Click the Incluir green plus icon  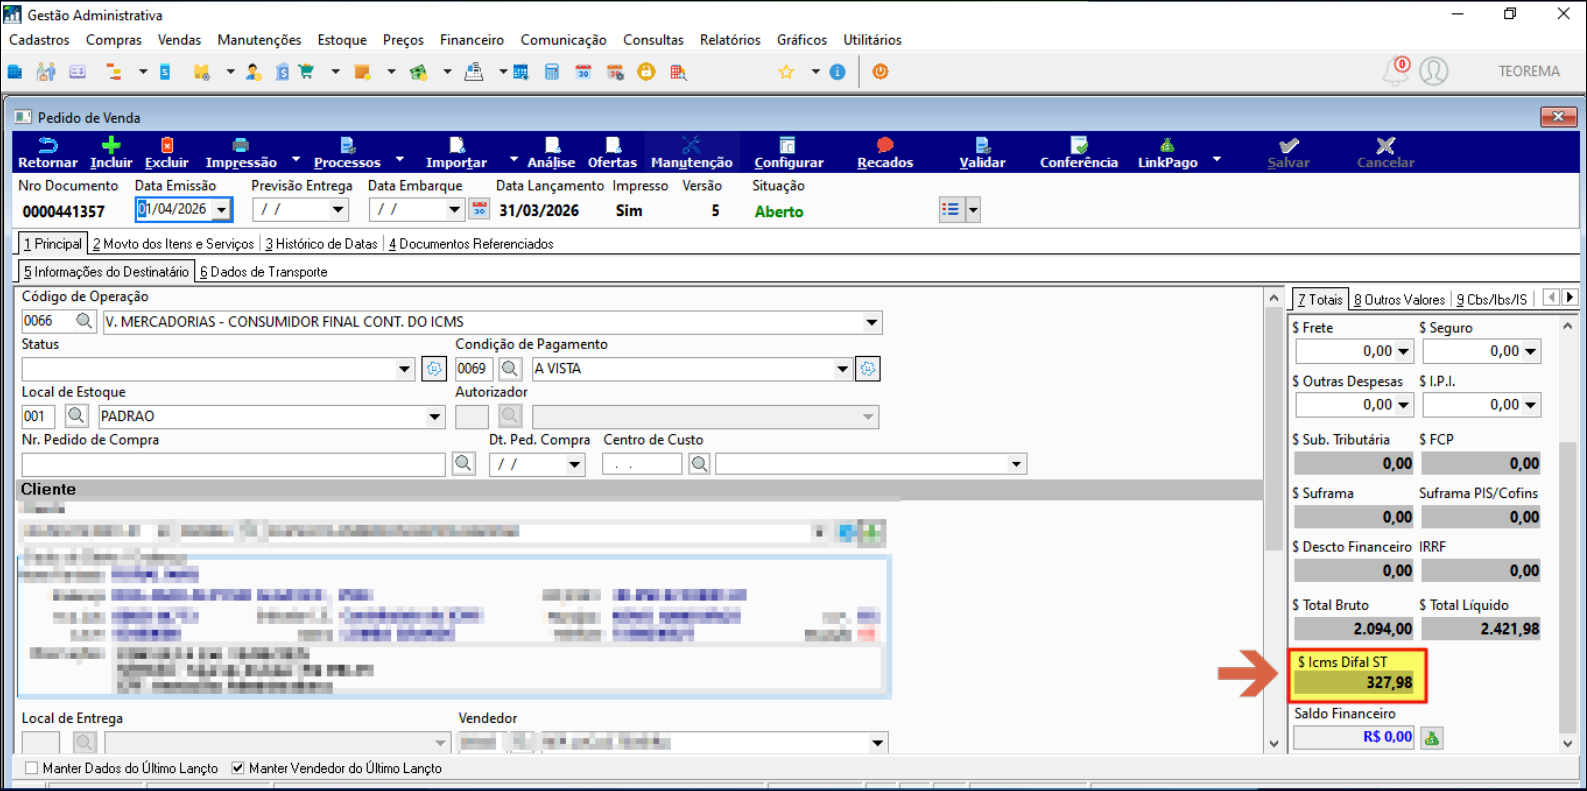click(111, 146)
